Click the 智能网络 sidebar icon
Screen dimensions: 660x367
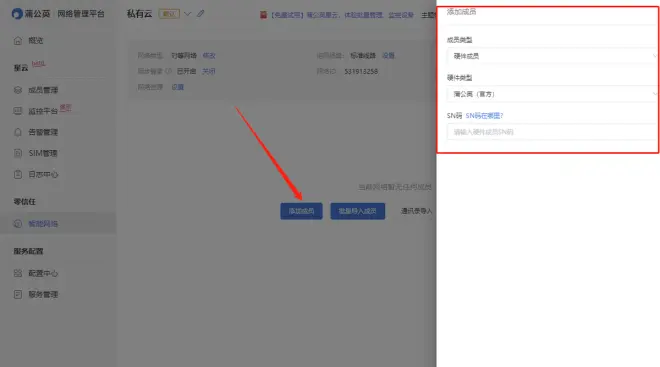click(x=18, y=224)
